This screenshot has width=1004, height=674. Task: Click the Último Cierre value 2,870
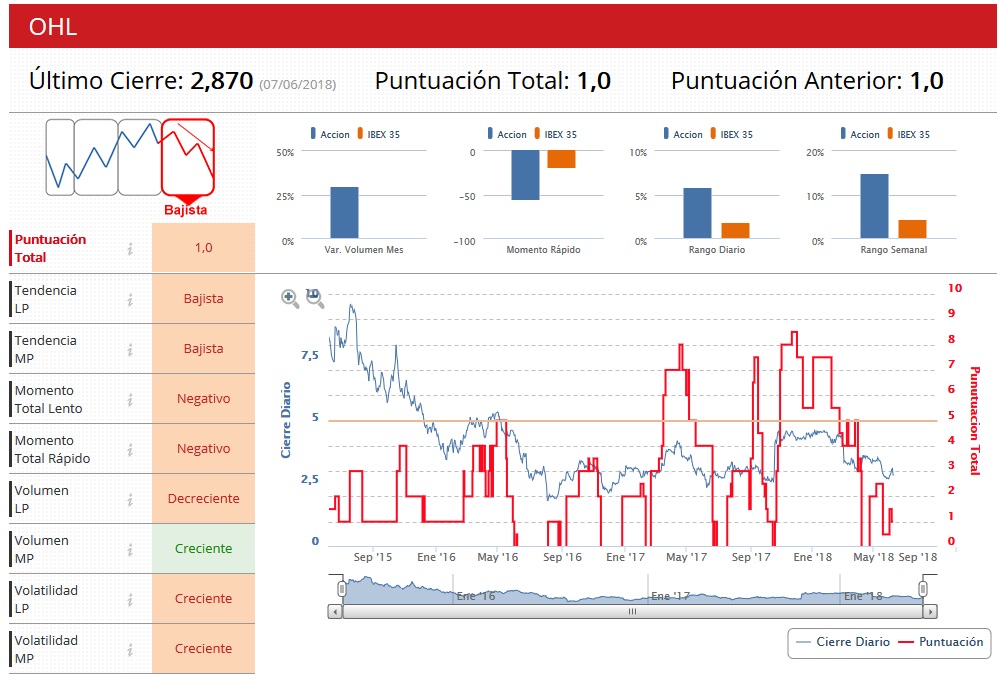[222, 81]
